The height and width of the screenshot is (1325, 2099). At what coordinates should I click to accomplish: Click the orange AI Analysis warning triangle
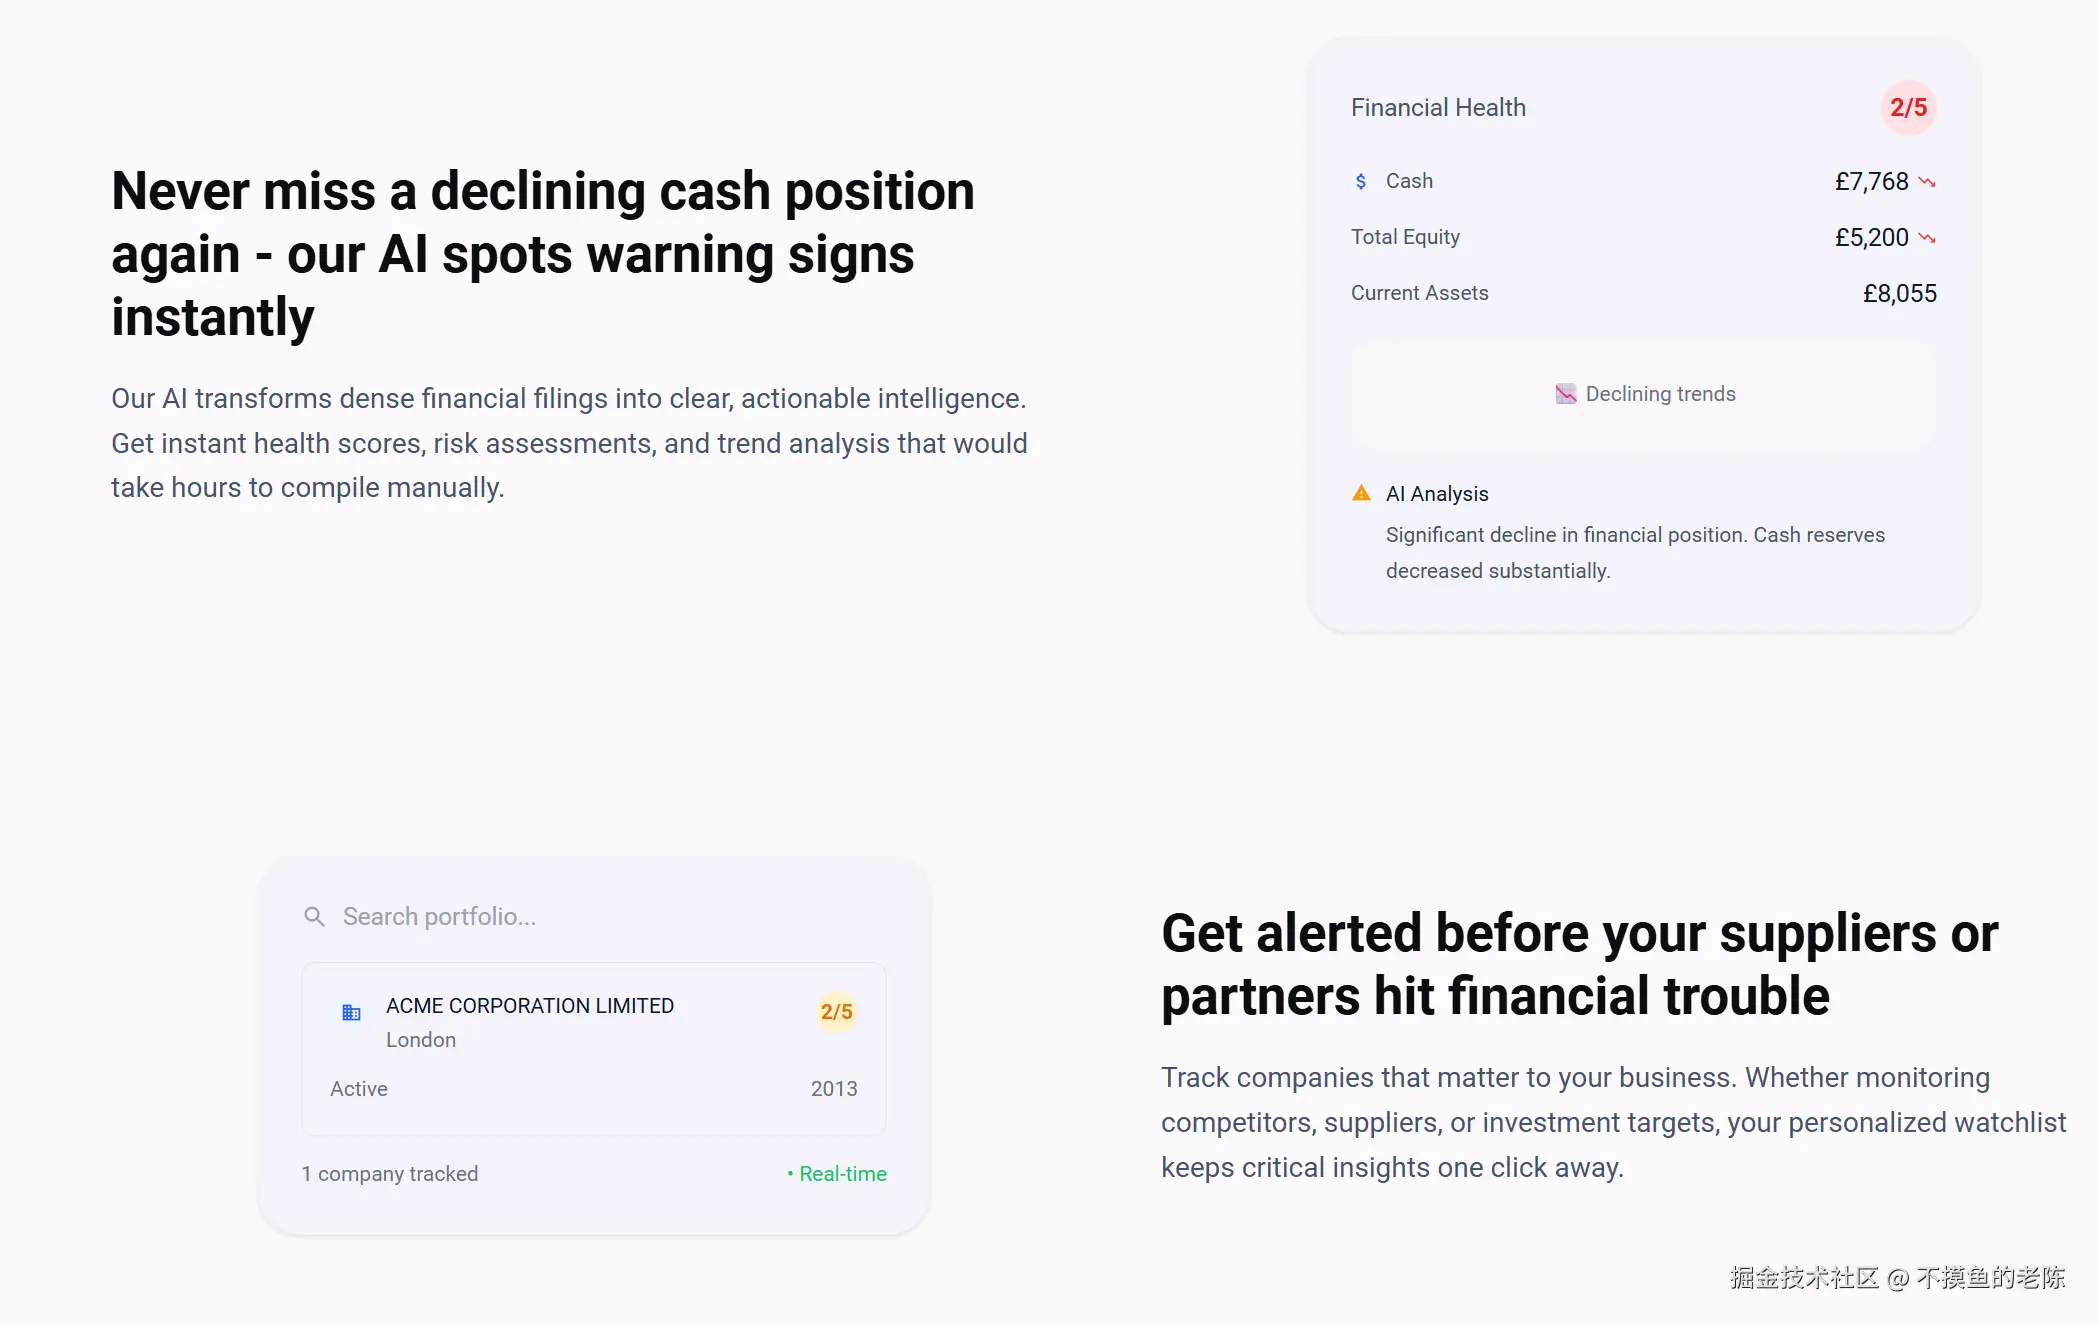point(1361,493)
